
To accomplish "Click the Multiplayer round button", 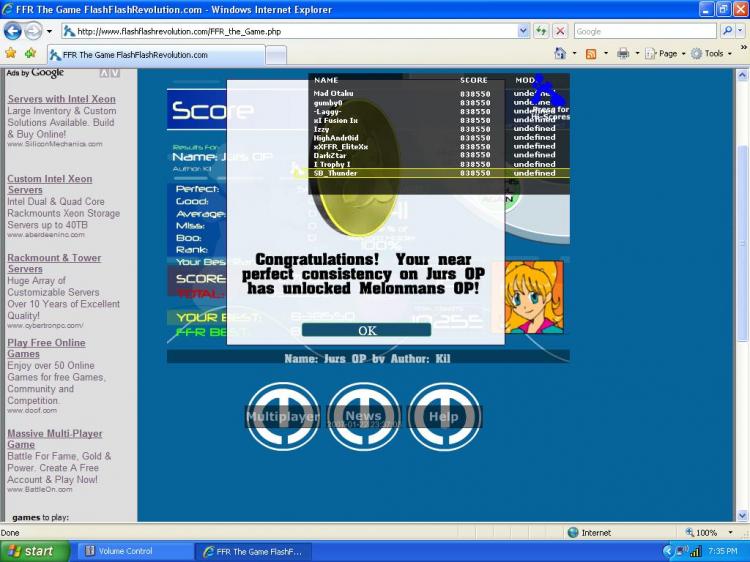I will click(283, 417).
